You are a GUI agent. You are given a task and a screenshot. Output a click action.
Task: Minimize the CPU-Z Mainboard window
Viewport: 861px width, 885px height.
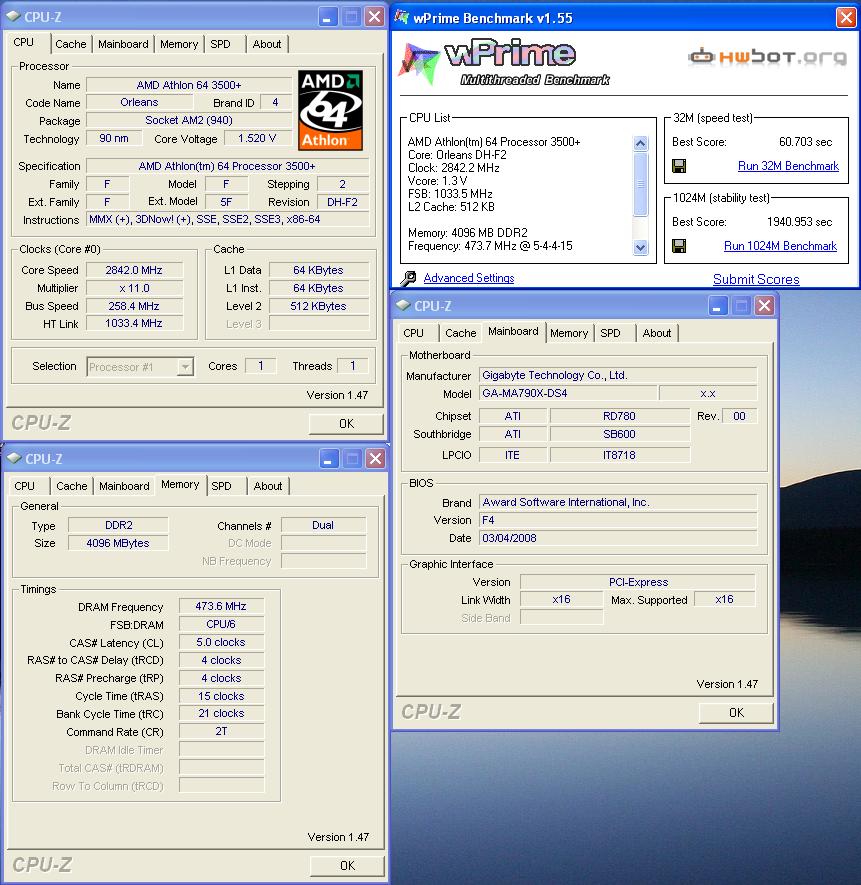tap(718, 306)
